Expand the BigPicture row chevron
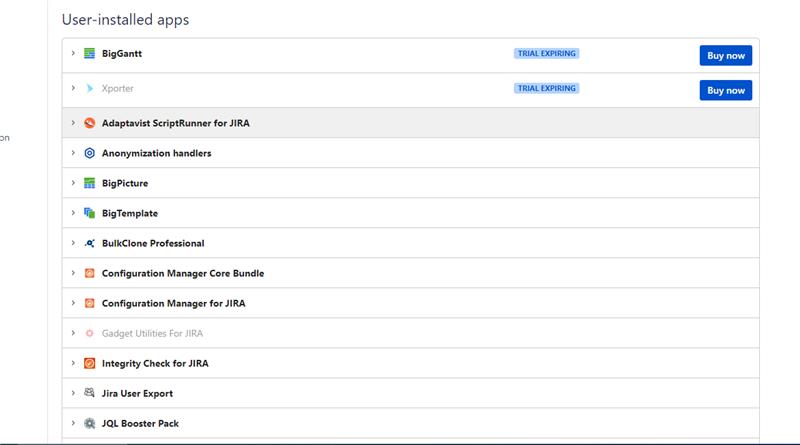800x445 pixels. point(73,183)
